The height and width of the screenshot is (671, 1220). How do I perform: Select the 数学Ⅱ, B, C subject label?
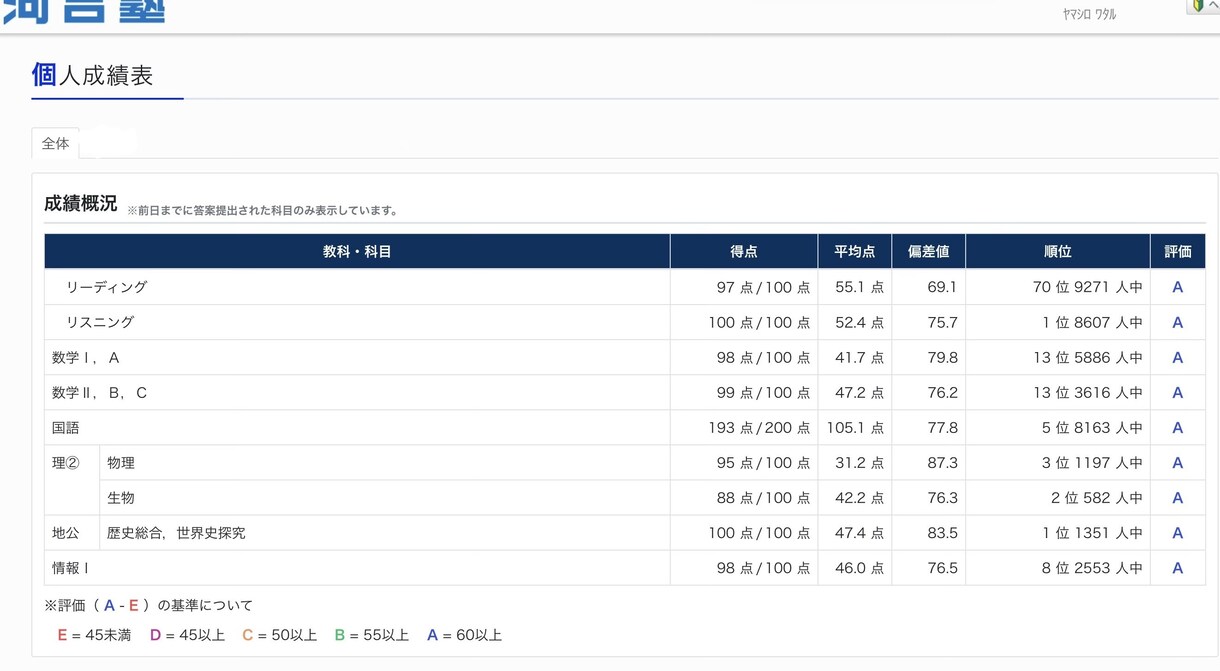pos(99,393)
